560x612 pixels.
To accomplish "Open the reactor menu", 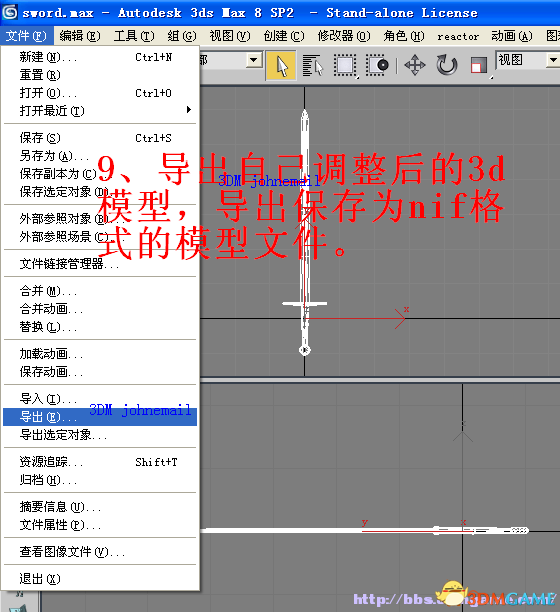I will pyautogui.click(x=458, y=36).
